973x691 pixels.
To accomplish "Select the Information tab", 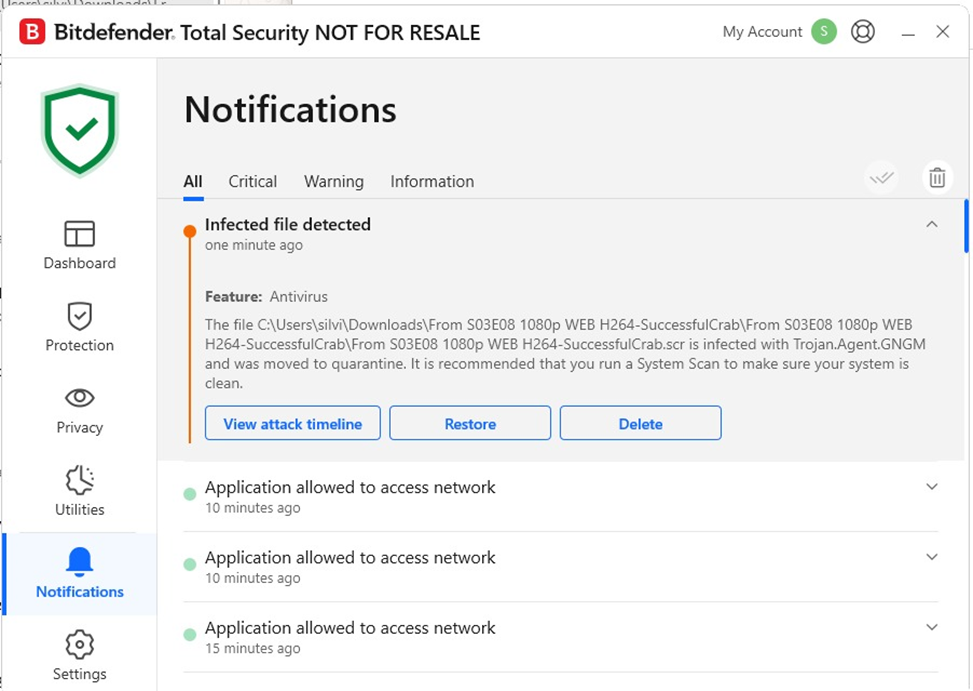I will coord(432,181).
